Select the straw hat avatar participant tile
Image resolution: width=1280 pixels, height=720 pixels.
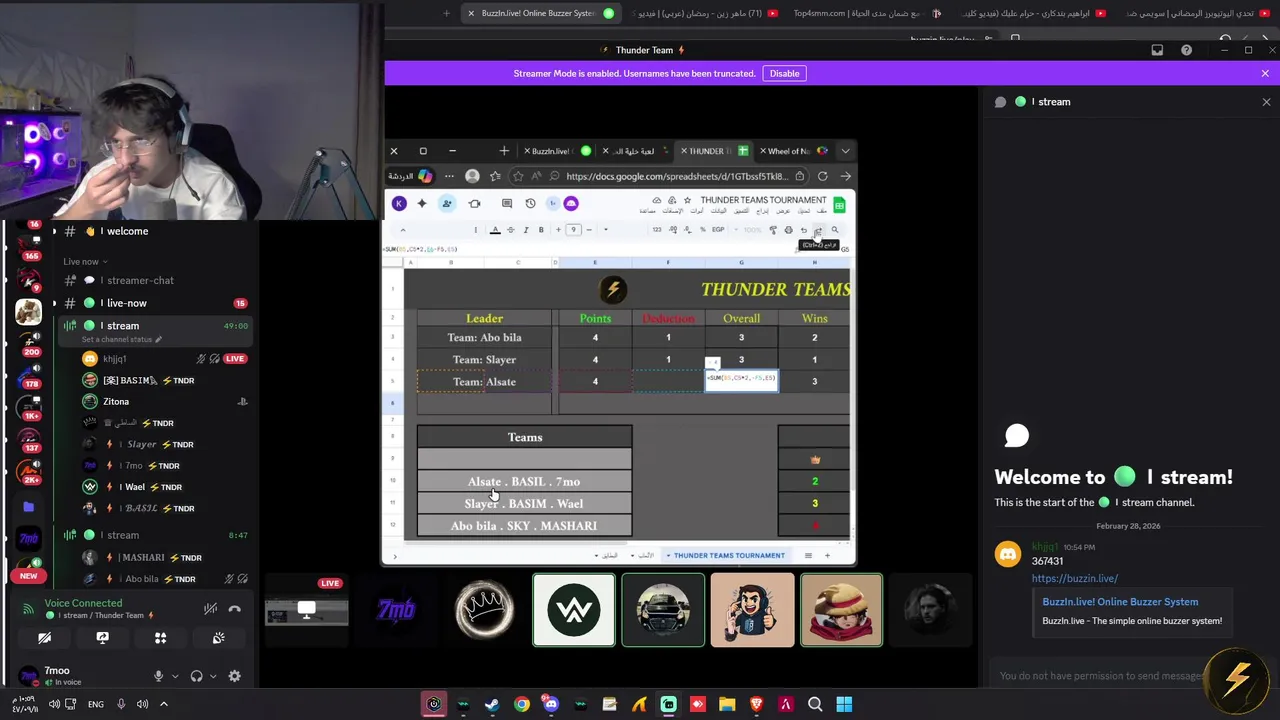pos(842,610)
